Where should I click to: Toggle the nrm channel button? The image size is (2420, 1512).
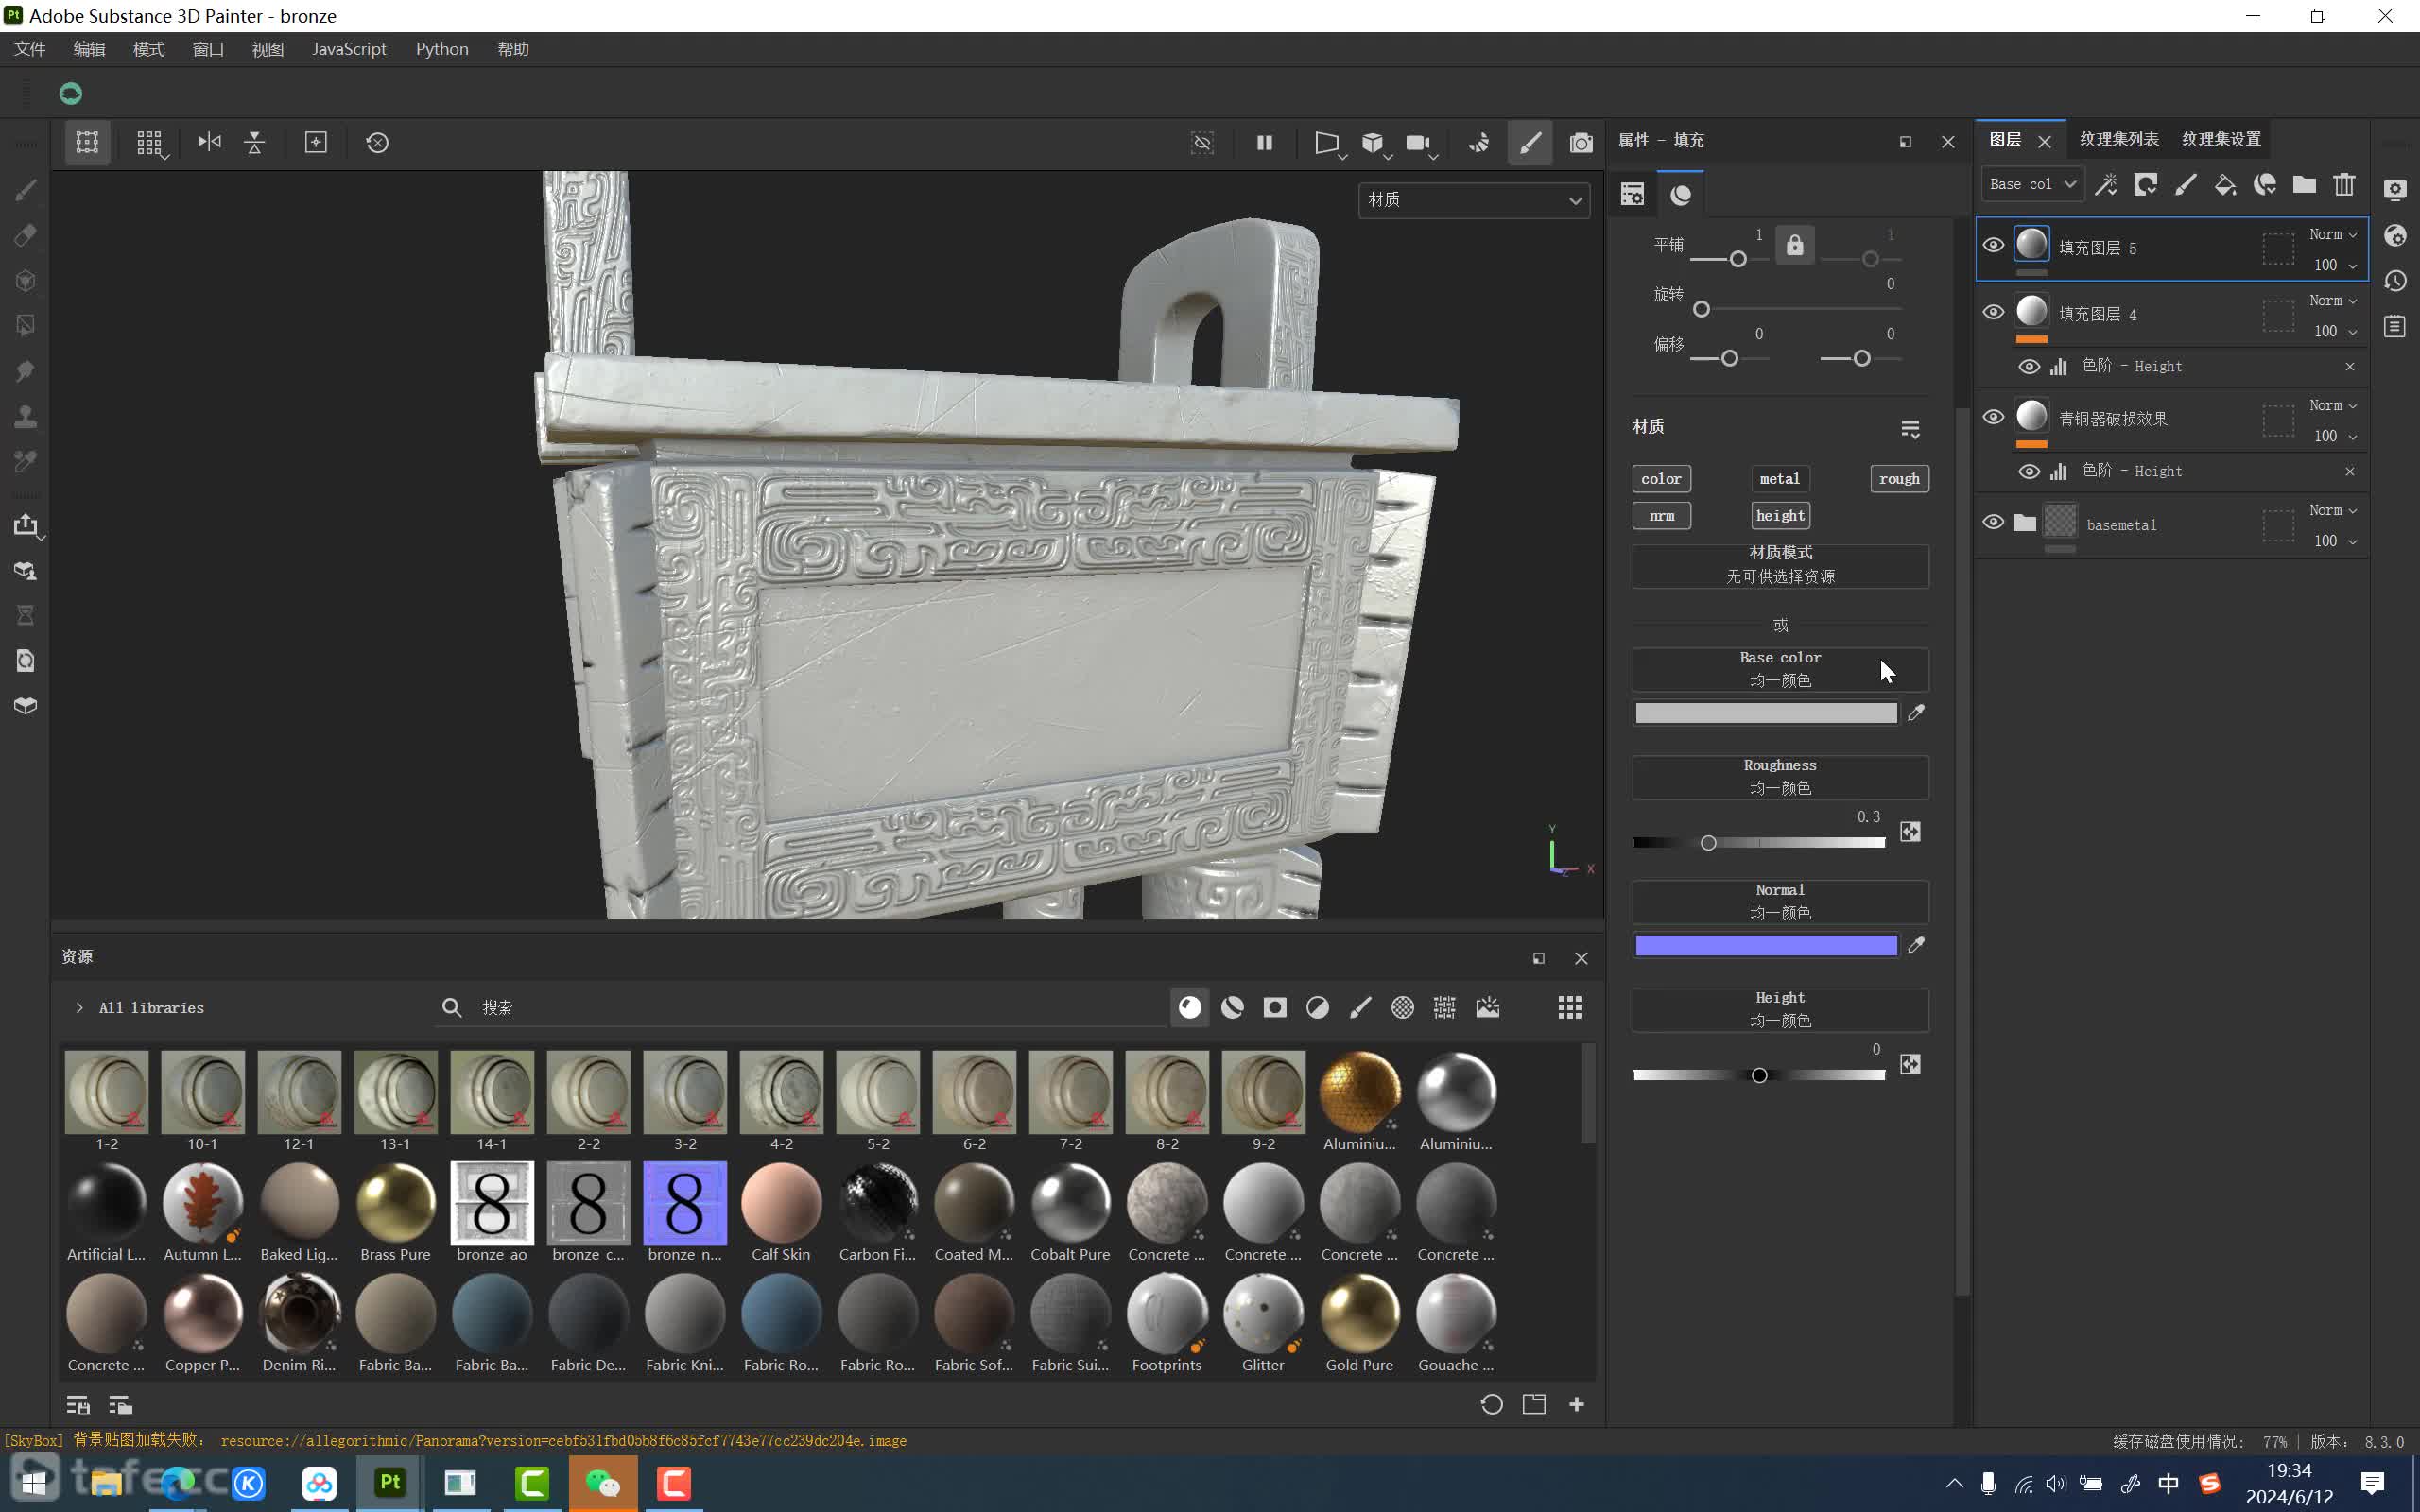(1661, 516)
